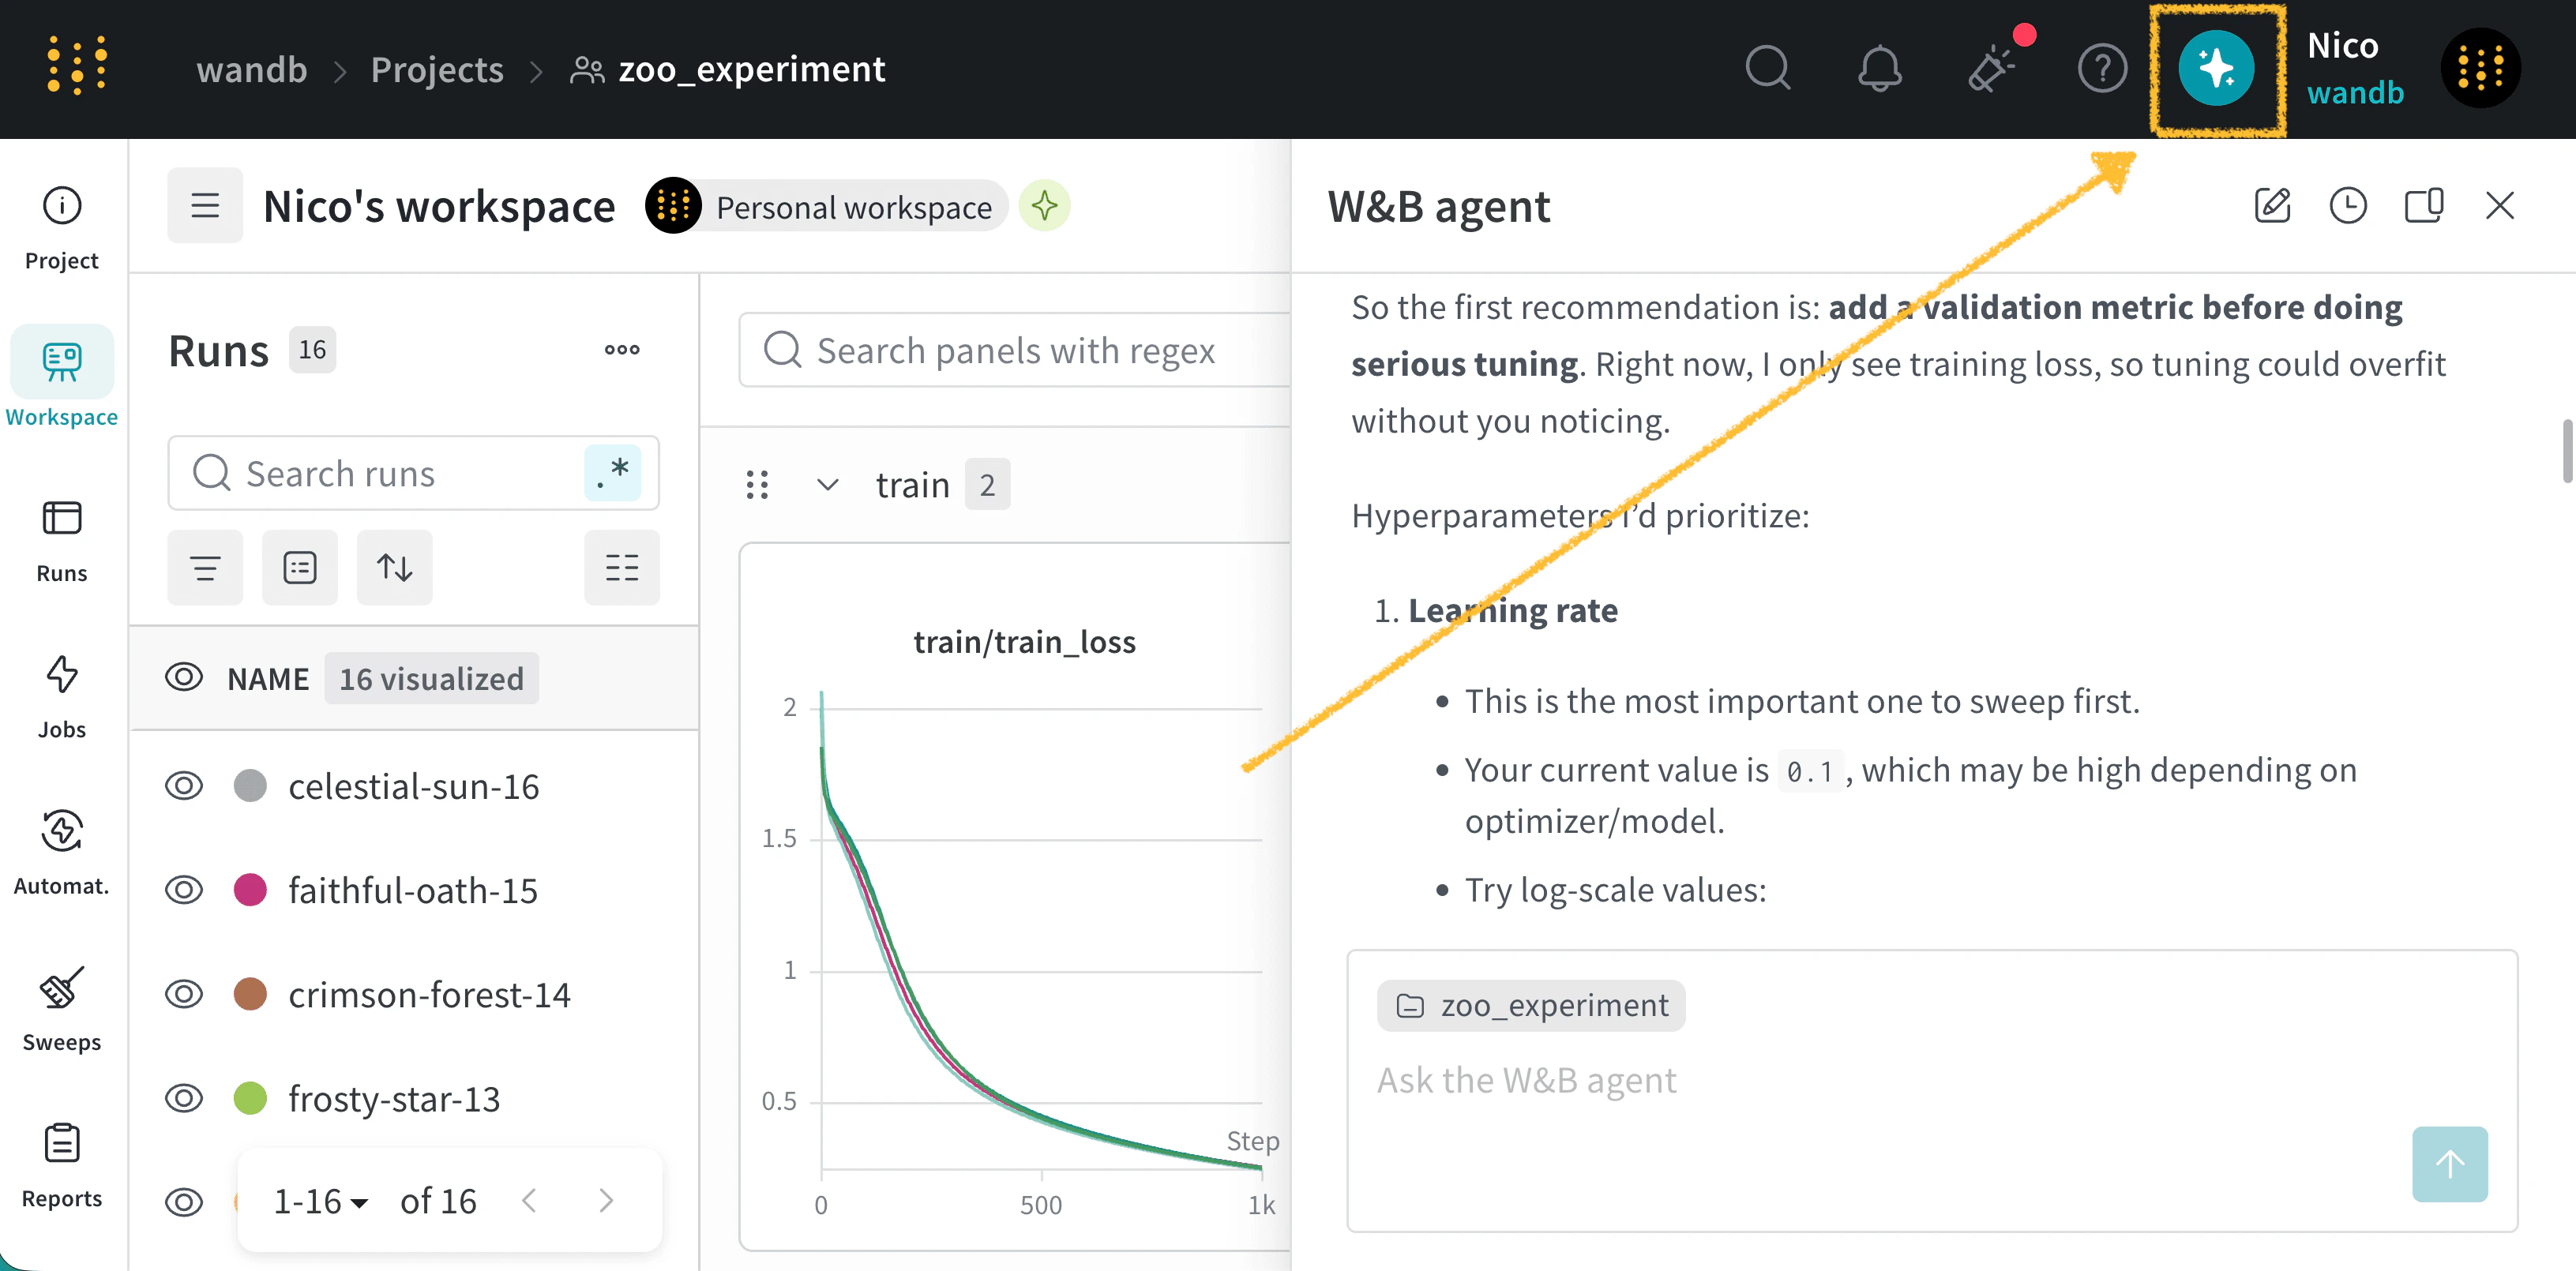Go to previous page of runs
Screen dimensions: 2576x1271
click(x=530, y=1200)
